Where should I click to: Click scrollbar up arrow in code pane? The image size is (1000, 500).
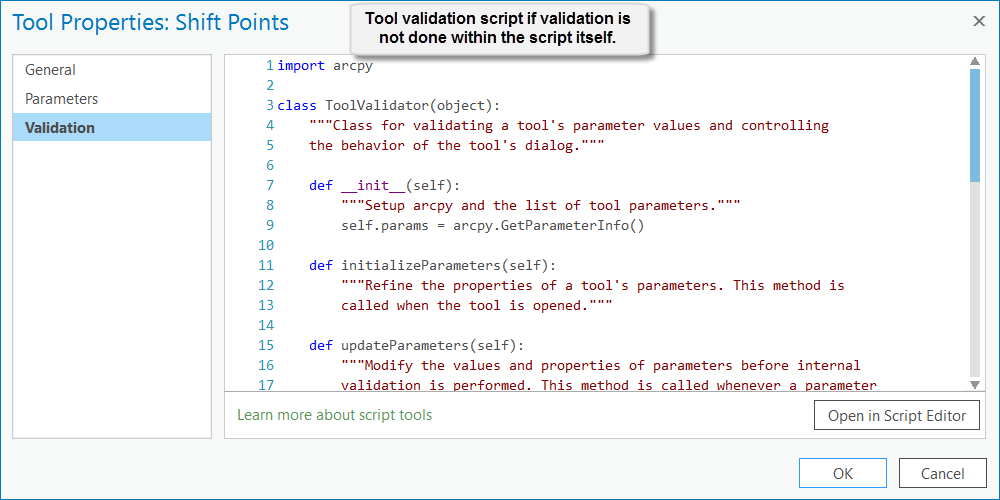click(974, 61)
